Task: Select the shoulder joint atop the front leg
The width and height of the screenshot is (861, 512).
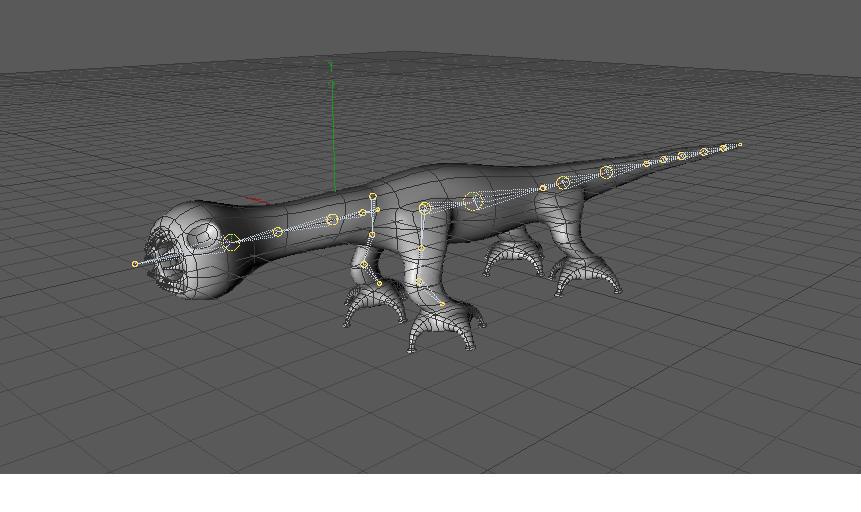Action: (424, 208)
